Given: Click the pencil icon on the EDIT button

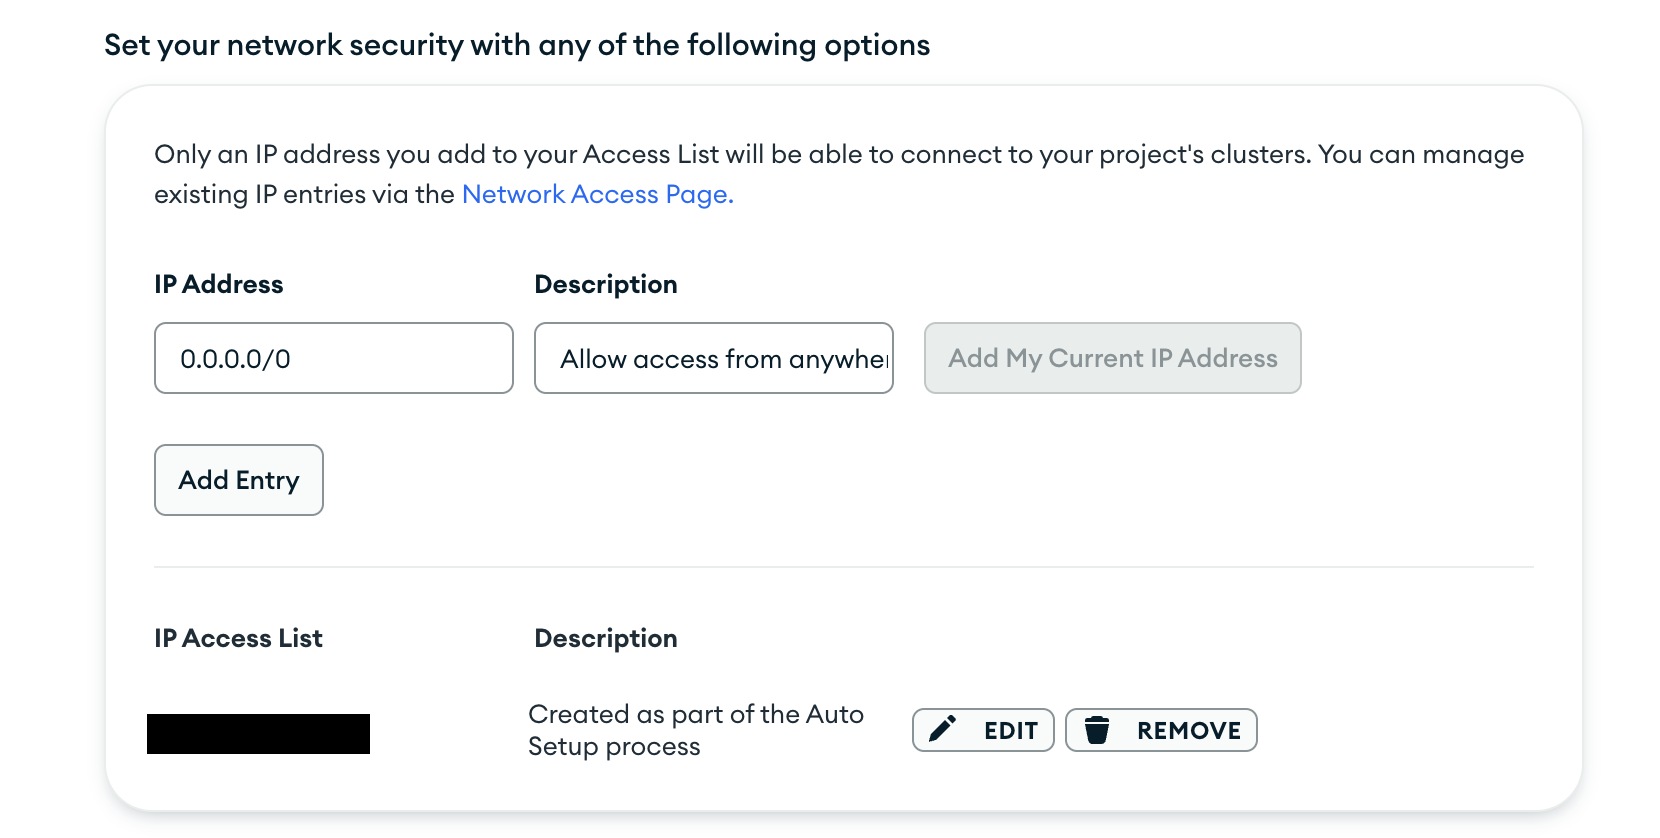Looking at the screenshot, I should click(x=941, y=730).
